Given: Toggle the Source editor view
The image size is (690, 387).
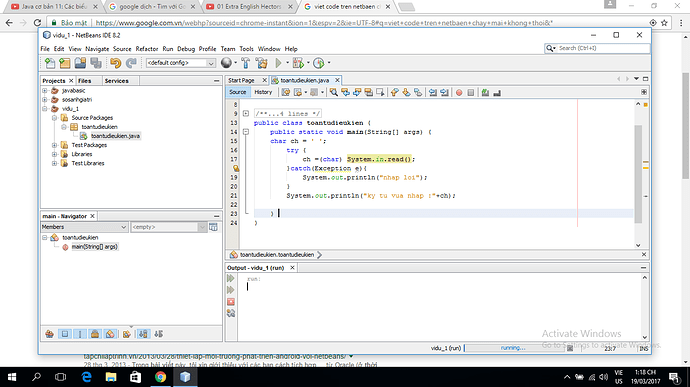Looking at the screenshot, I should tap(238, 92).
